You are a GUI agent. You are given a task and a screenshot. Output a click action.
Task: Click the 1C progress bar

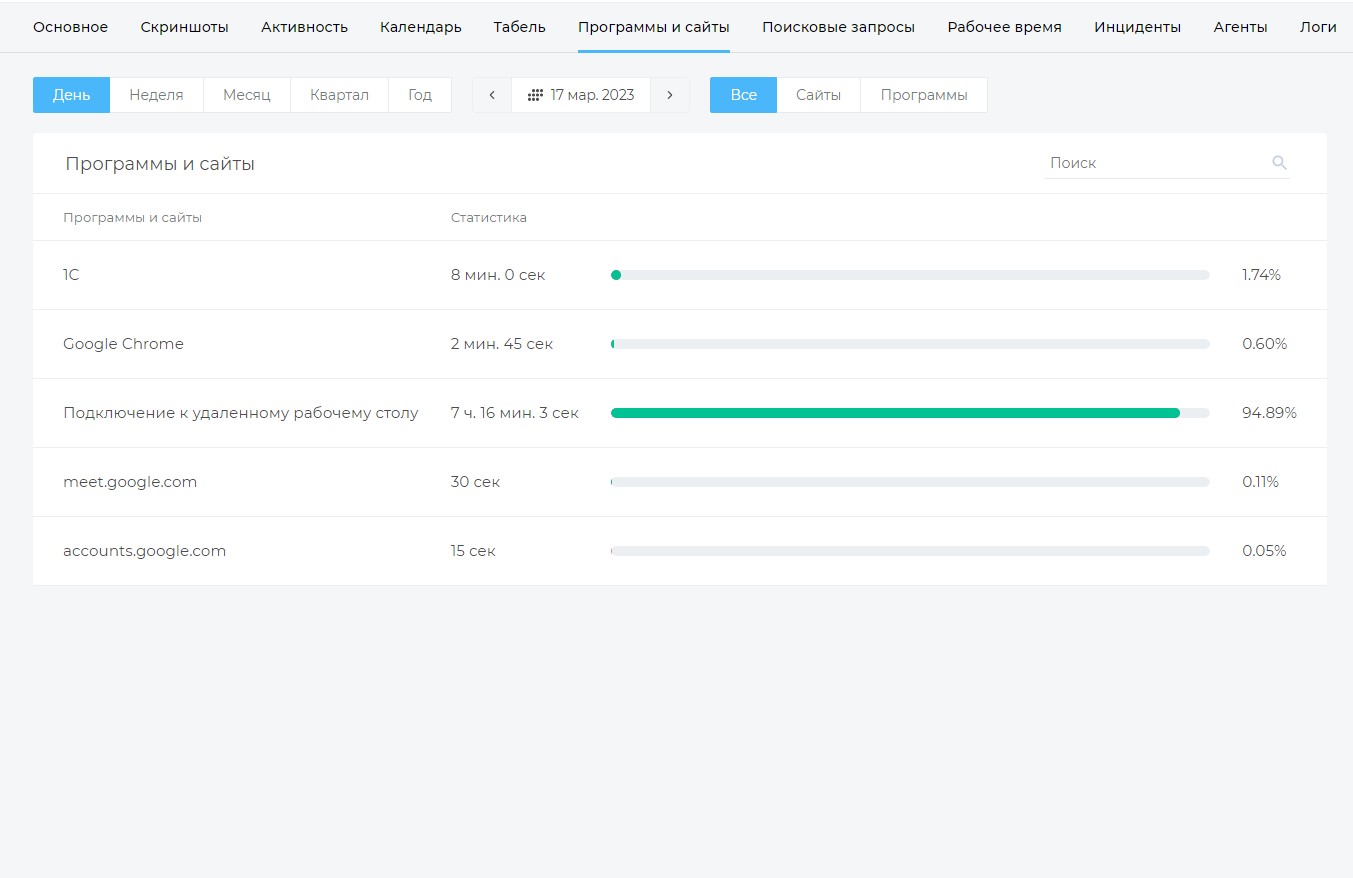click(x=910, y=275)
